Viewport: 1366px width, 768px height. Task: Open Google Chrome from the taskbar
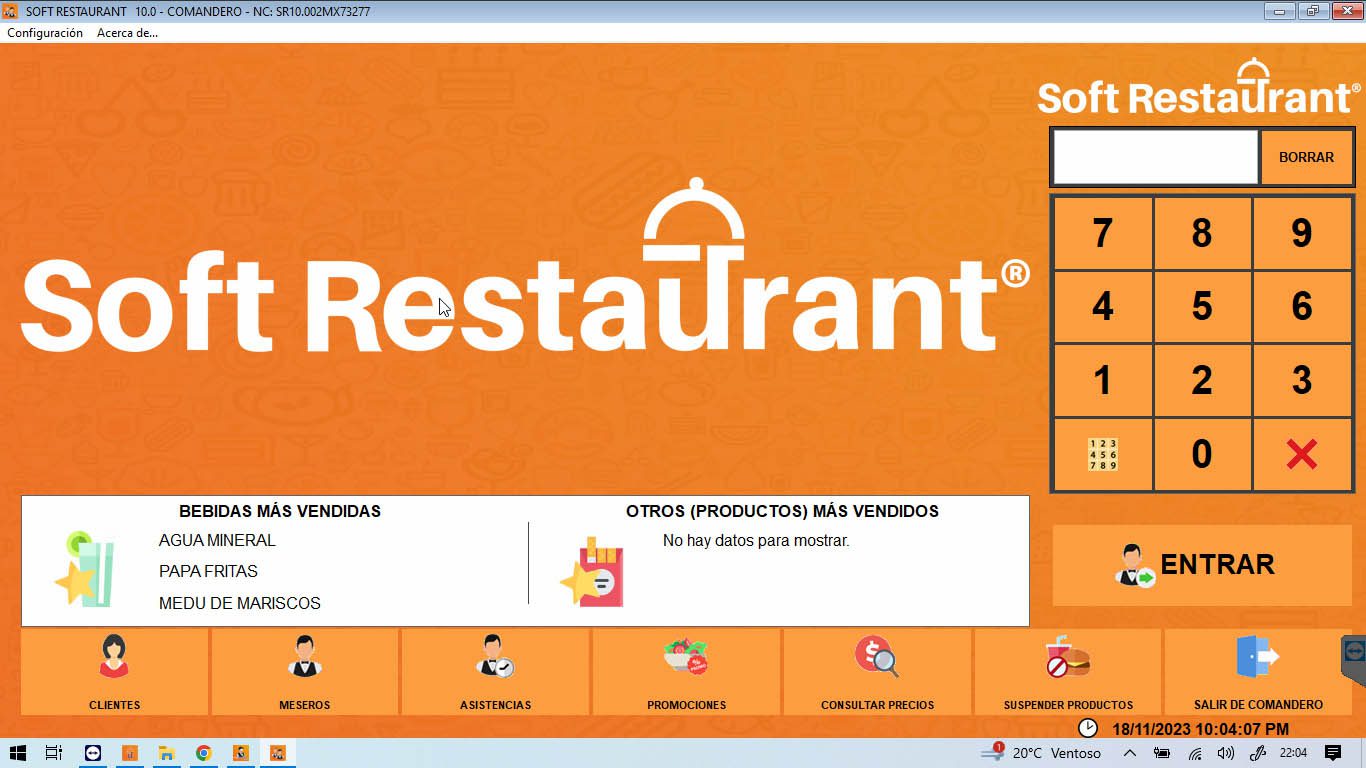tap(203, 753)
